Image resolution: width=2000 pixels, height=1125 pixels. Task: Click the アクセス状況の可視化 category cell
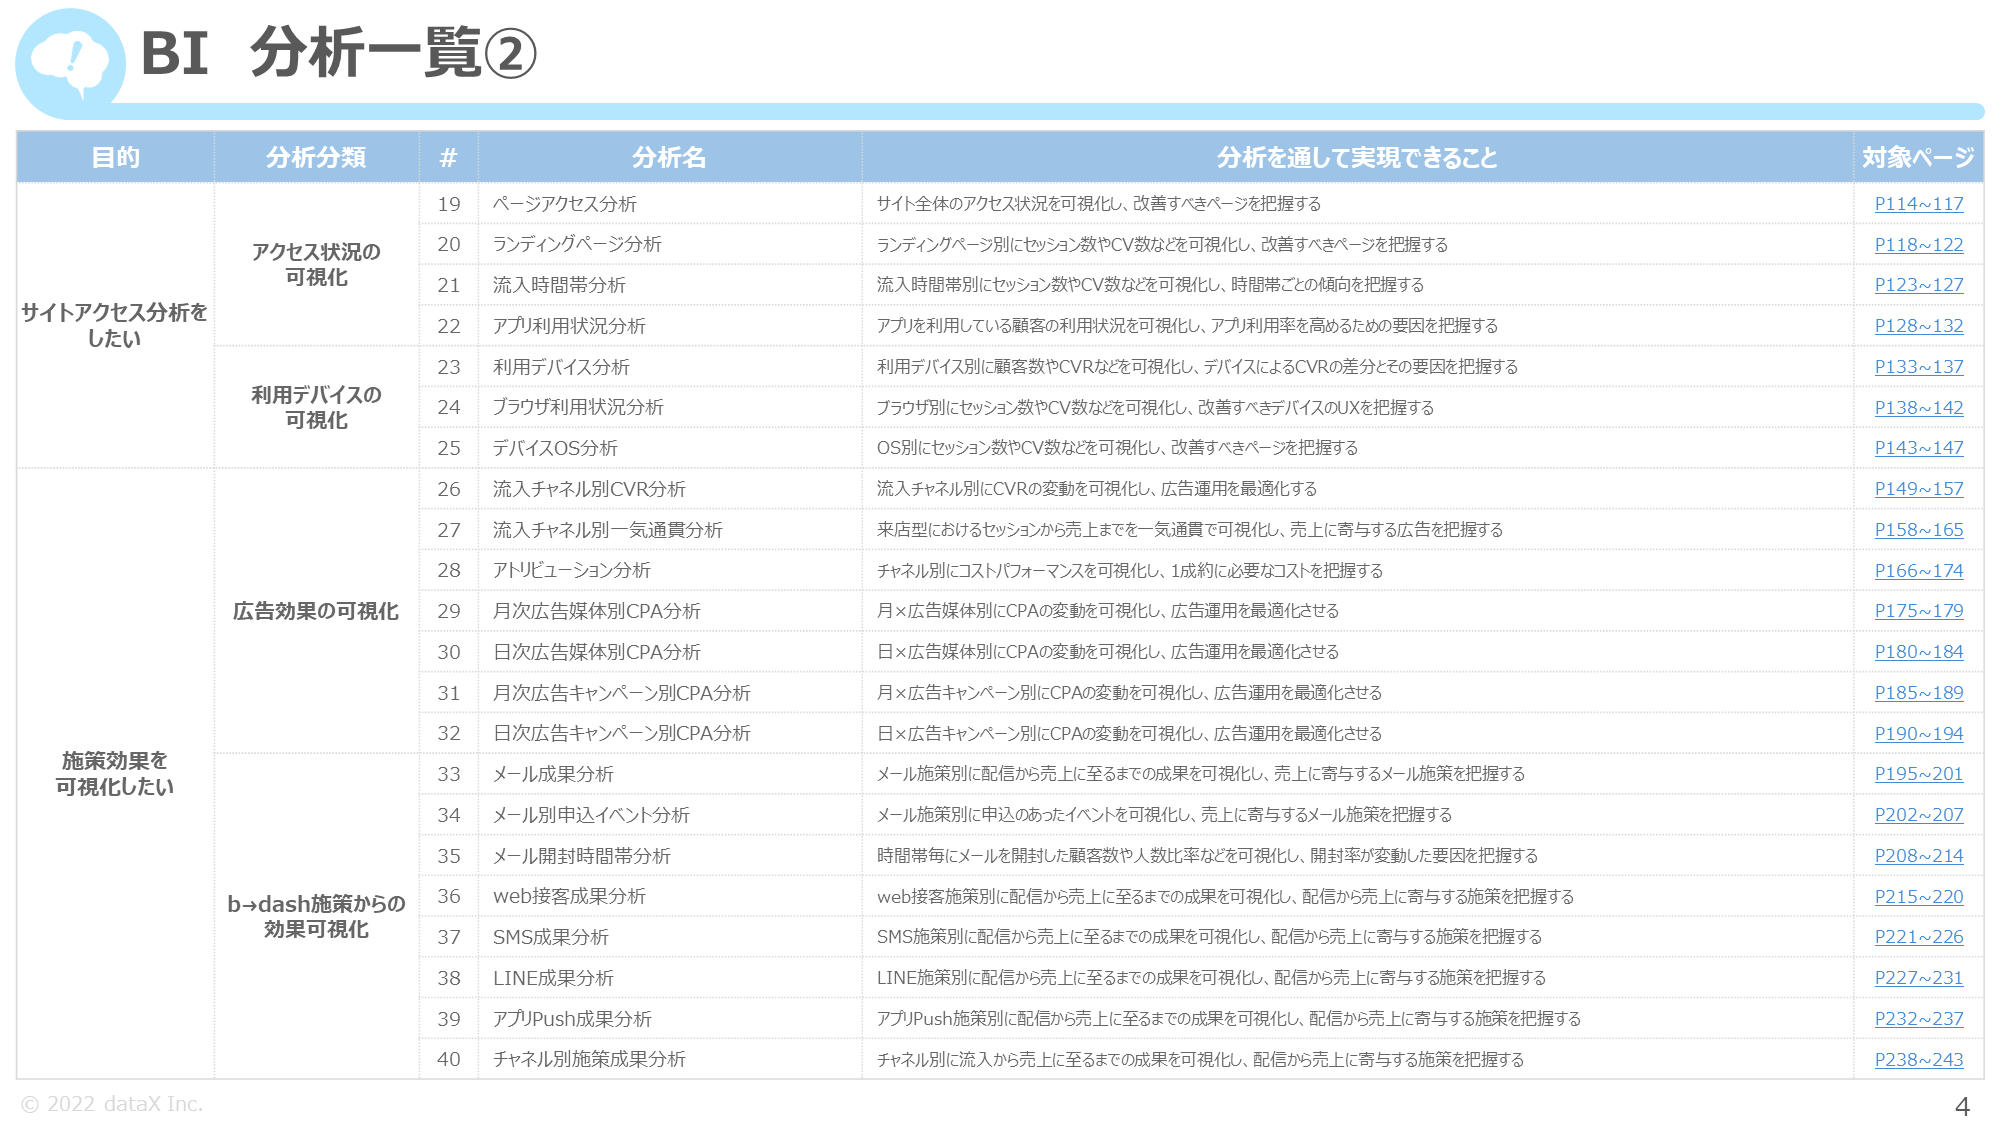pyautogui.click(x=316, y=264)
